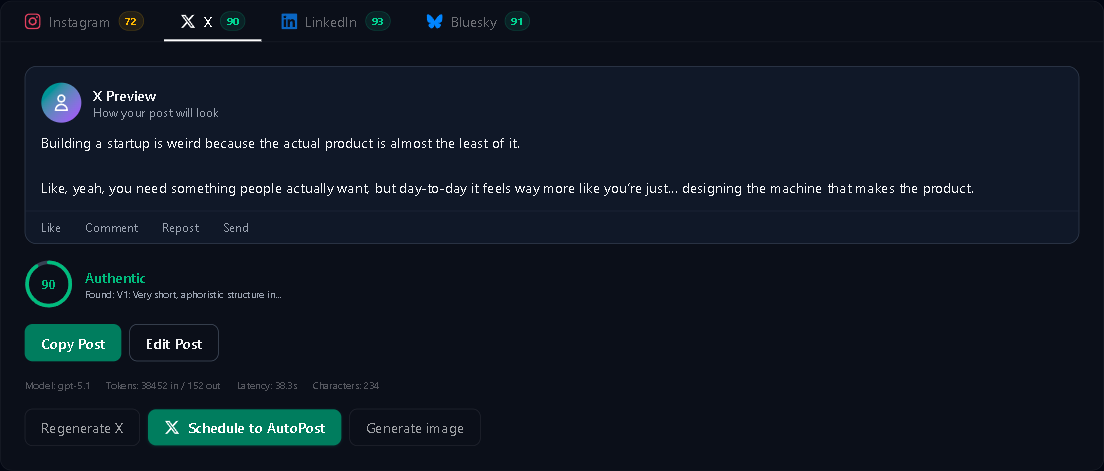Click the Instagram logo icon
The width and height of the screenshot is (1104, 471).
tap(32, 21)
